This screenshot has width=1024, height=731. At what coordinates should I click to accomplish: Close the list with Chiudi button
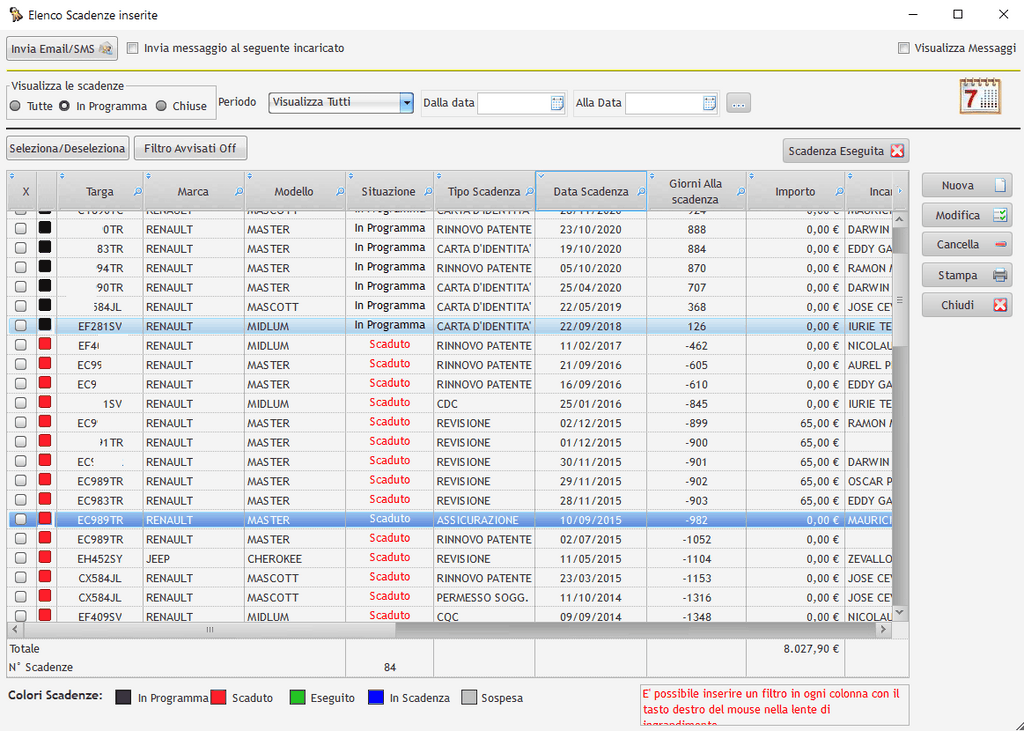(967, 305)
